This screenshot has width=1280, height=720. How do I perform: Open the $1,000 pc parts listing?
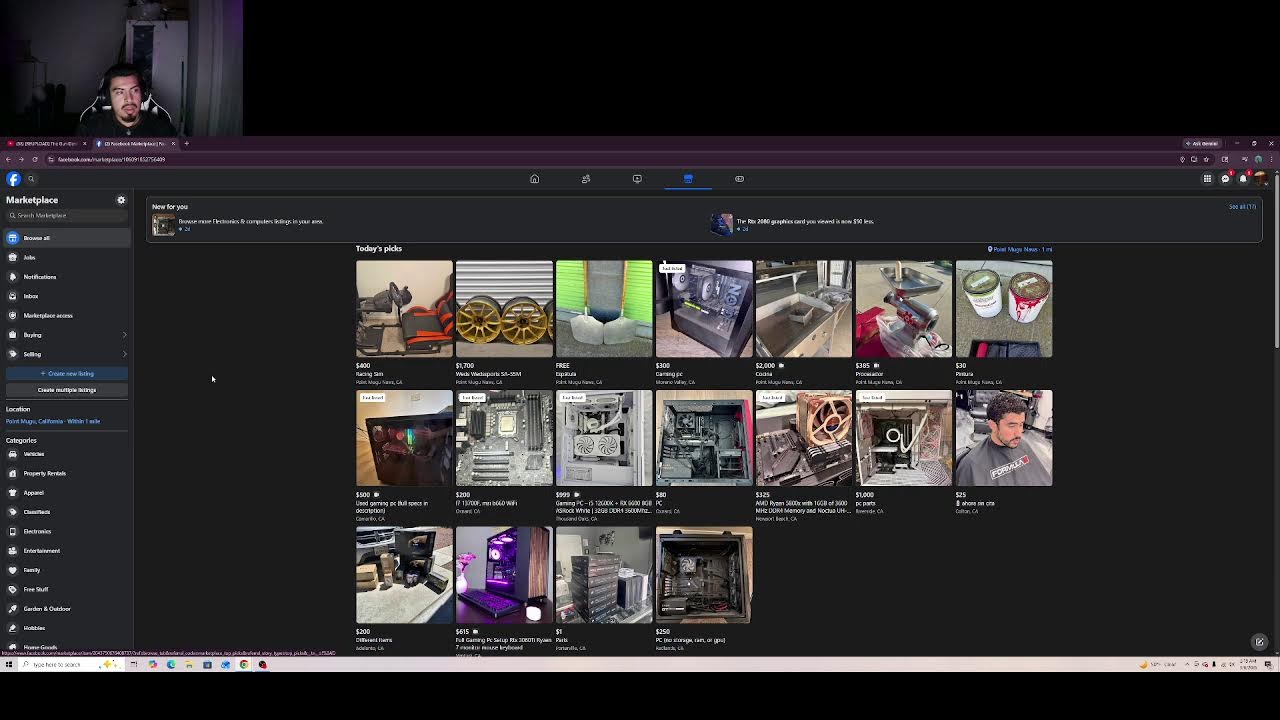point(904,452)
